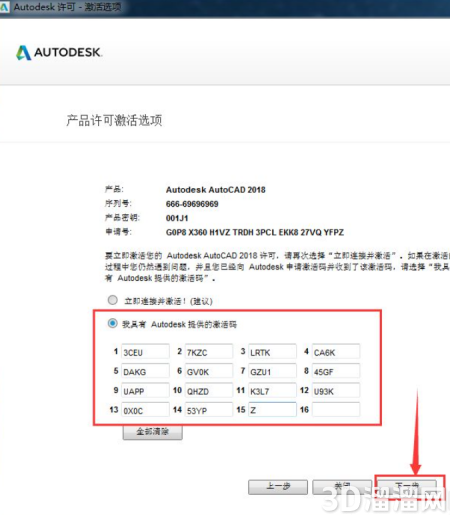
Task: Select the connect and activate now radio option
Action: [x=113, y=300]
